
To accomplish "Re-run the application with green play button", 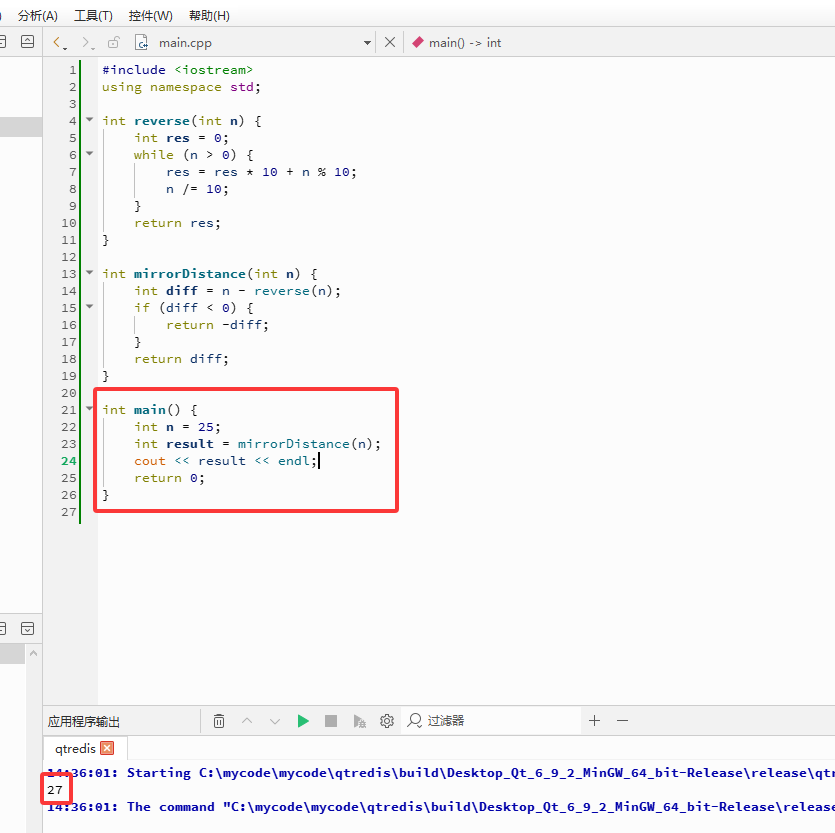I will pos(303,721).
